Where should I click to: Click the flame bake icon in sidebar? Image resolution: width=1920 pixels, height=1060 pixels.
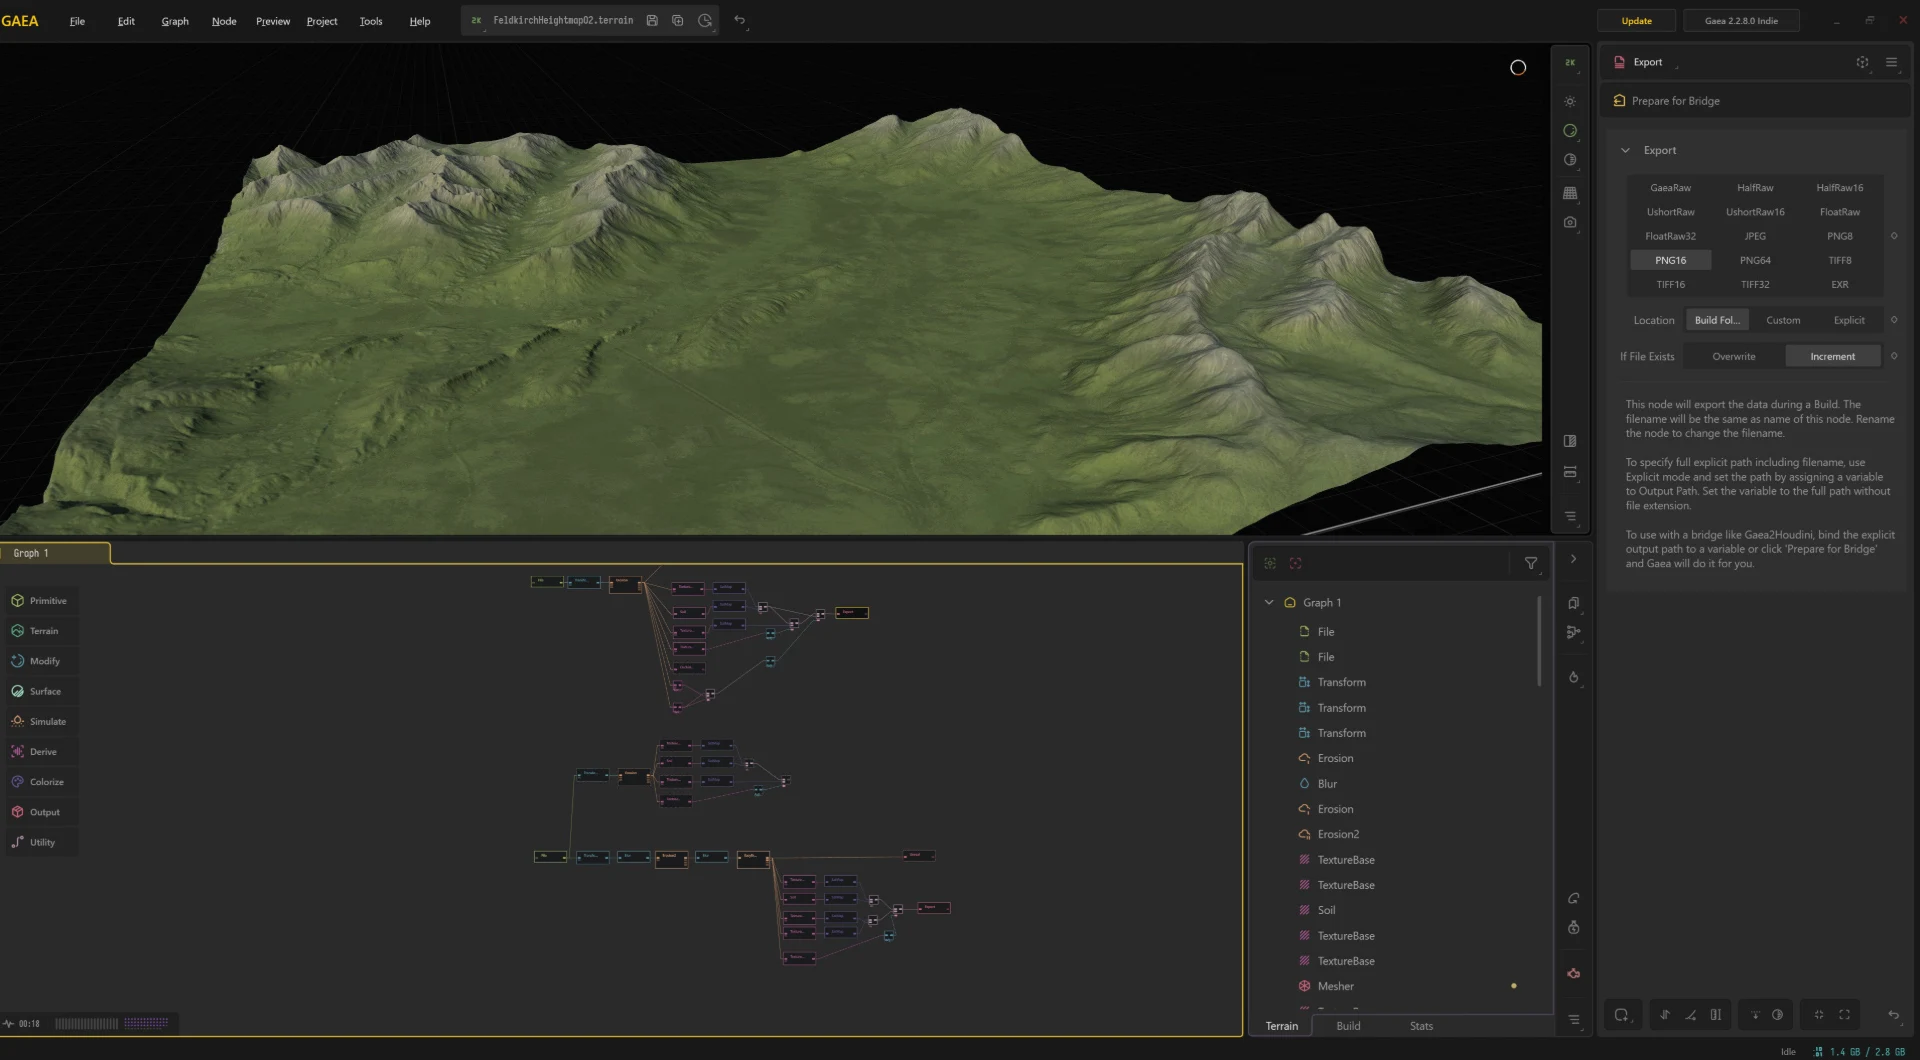(x=1573, y=677)
